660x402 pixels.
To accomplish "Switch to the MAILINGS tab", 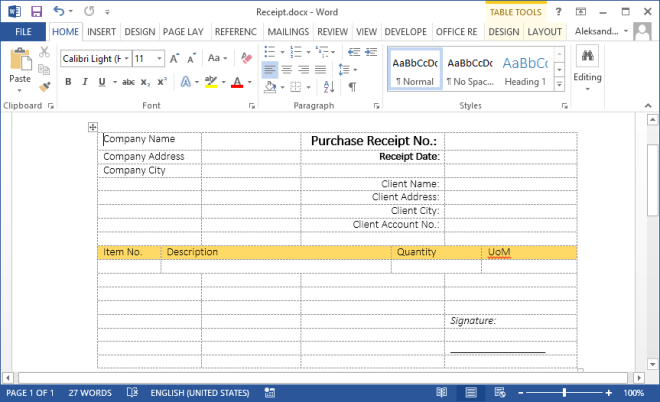I will (x=288, y=32).
